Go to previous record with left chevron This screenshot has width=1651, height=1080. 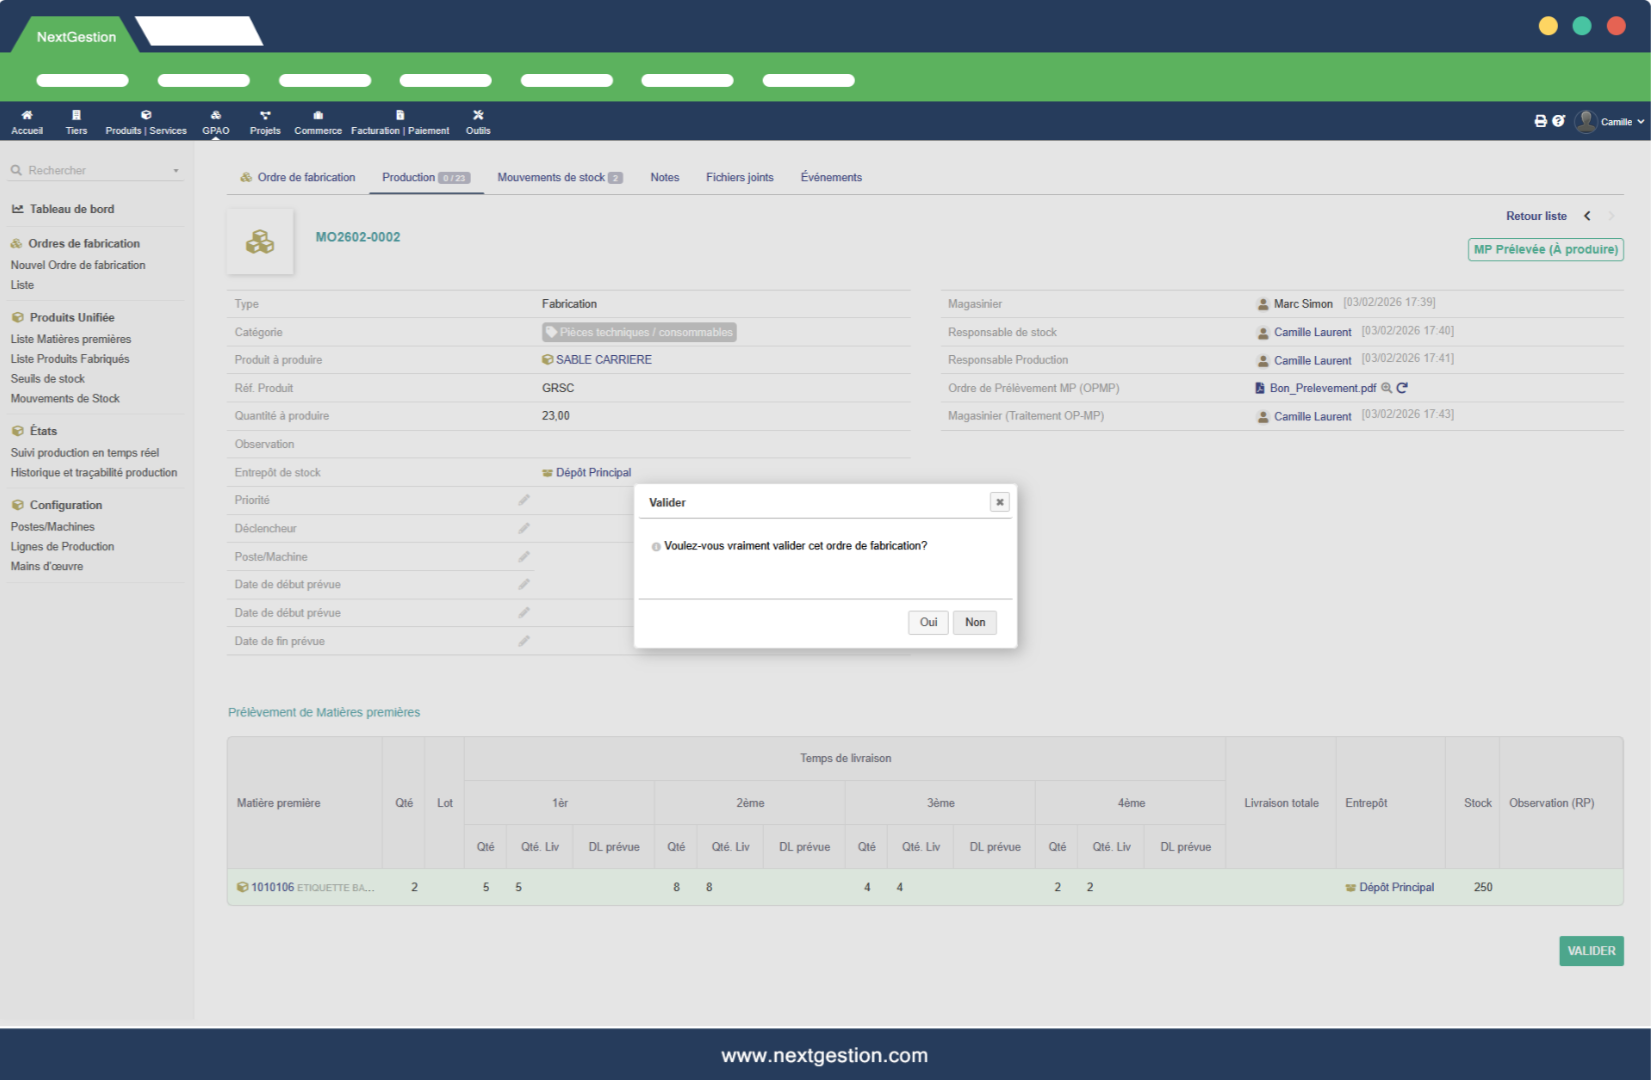[x=1587, y=216]
